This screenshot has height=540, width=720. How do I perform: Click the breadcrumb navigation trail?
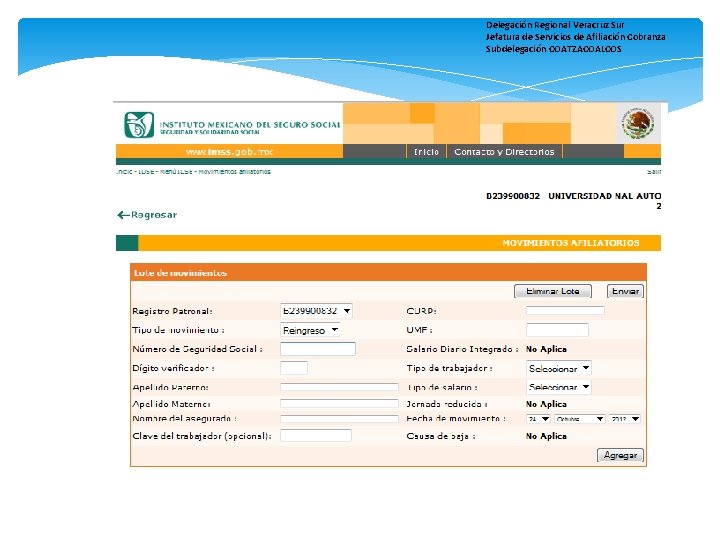(193, 172)
